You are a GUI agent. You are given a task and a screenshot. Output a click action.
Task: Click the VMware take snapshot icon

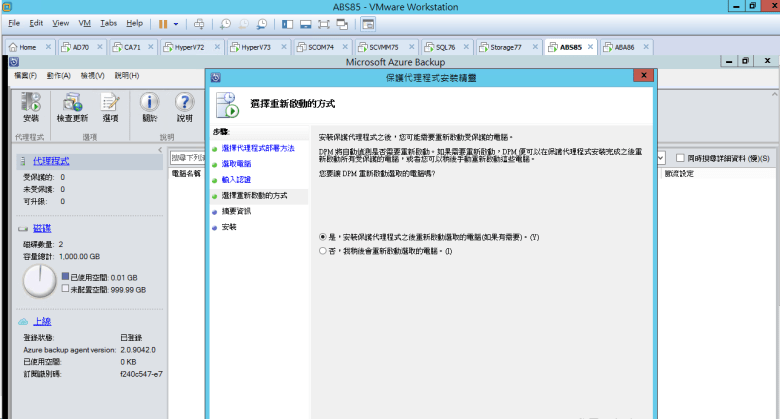[x=225, y=22]
